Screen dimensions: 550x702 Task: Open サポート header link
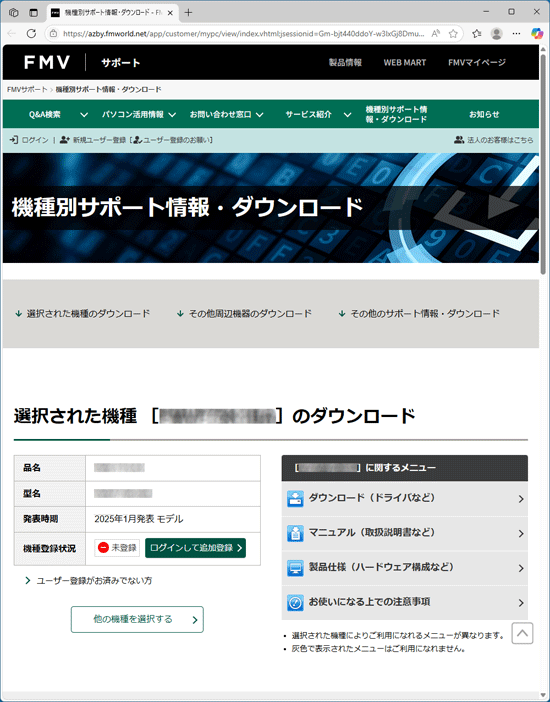click(120, 63)
